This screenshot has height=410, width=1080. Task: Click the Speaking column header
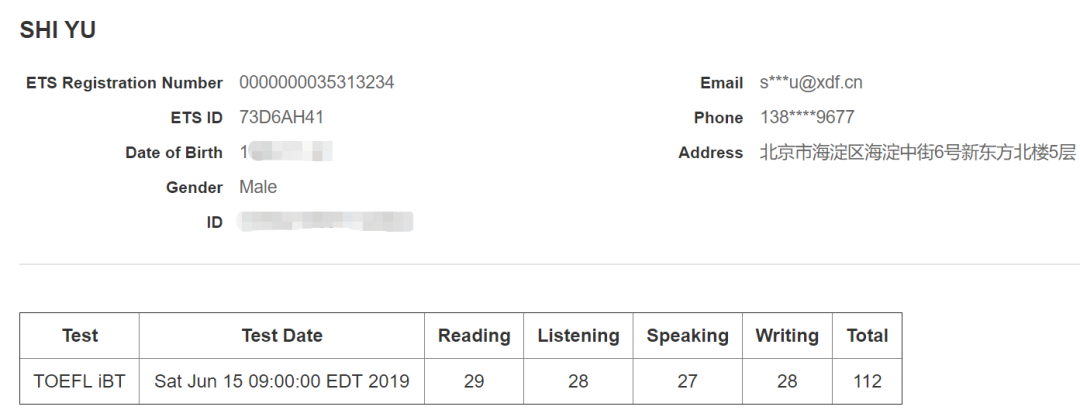pos(687,336)
